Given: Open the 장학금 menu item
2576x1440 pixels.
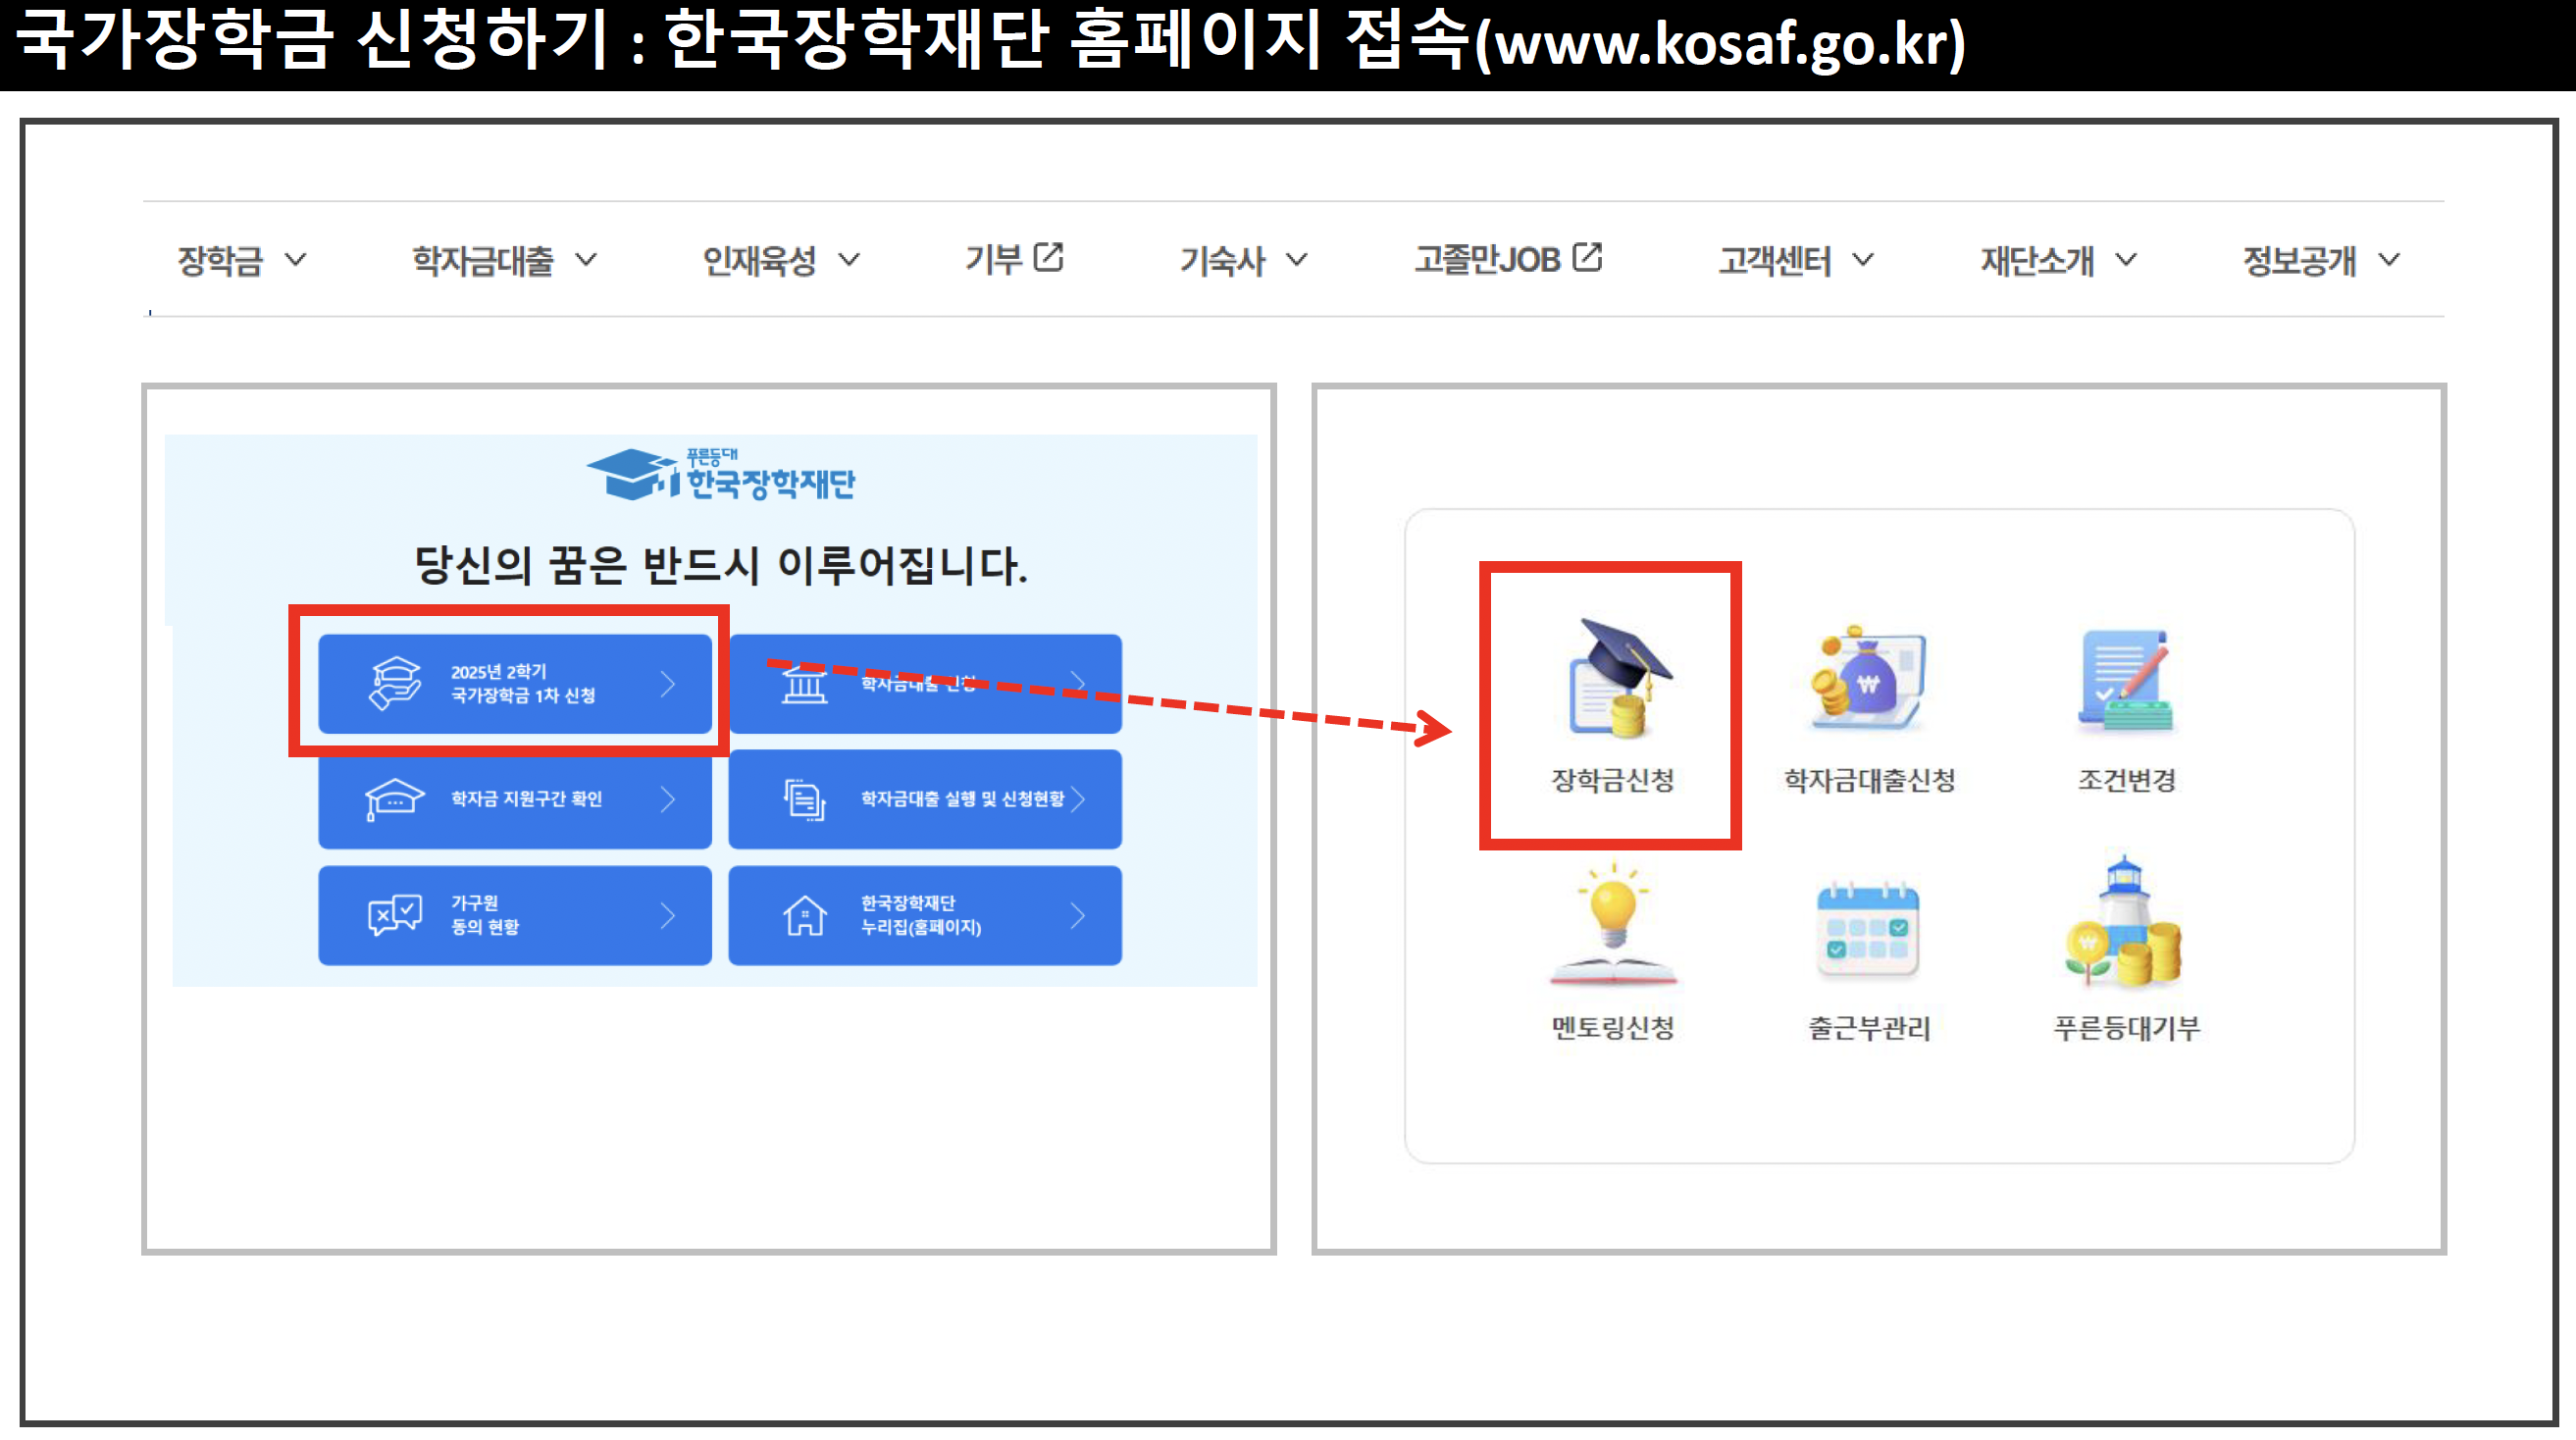Looking at the screenshot, I should click(x=220, y=260).
